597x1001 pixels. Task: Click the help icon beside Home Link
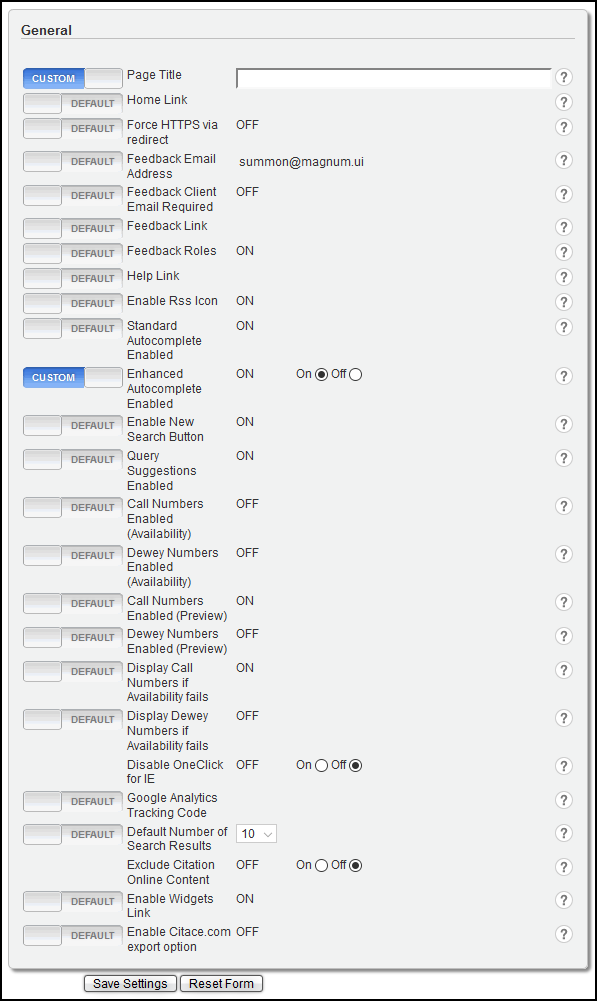[563, 102]
